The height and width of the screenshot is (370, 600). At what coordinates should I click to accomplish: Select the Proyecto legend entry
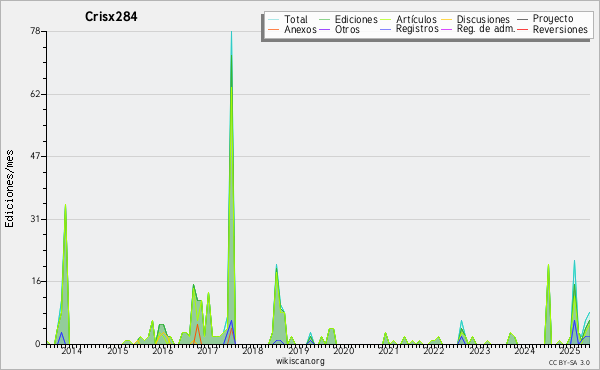(545, 18)
